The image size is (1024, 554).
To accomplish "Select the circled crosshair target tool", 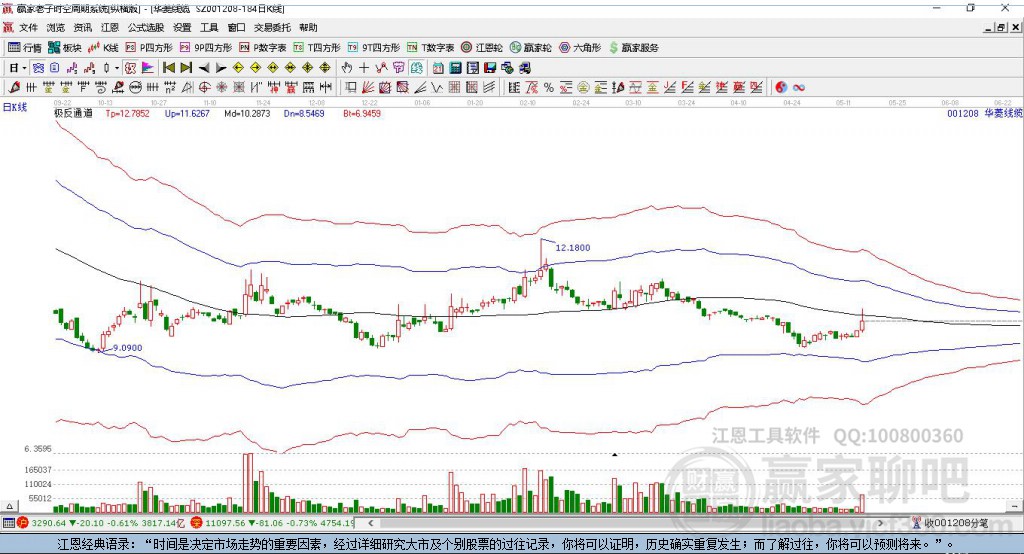I will point(204,88).
